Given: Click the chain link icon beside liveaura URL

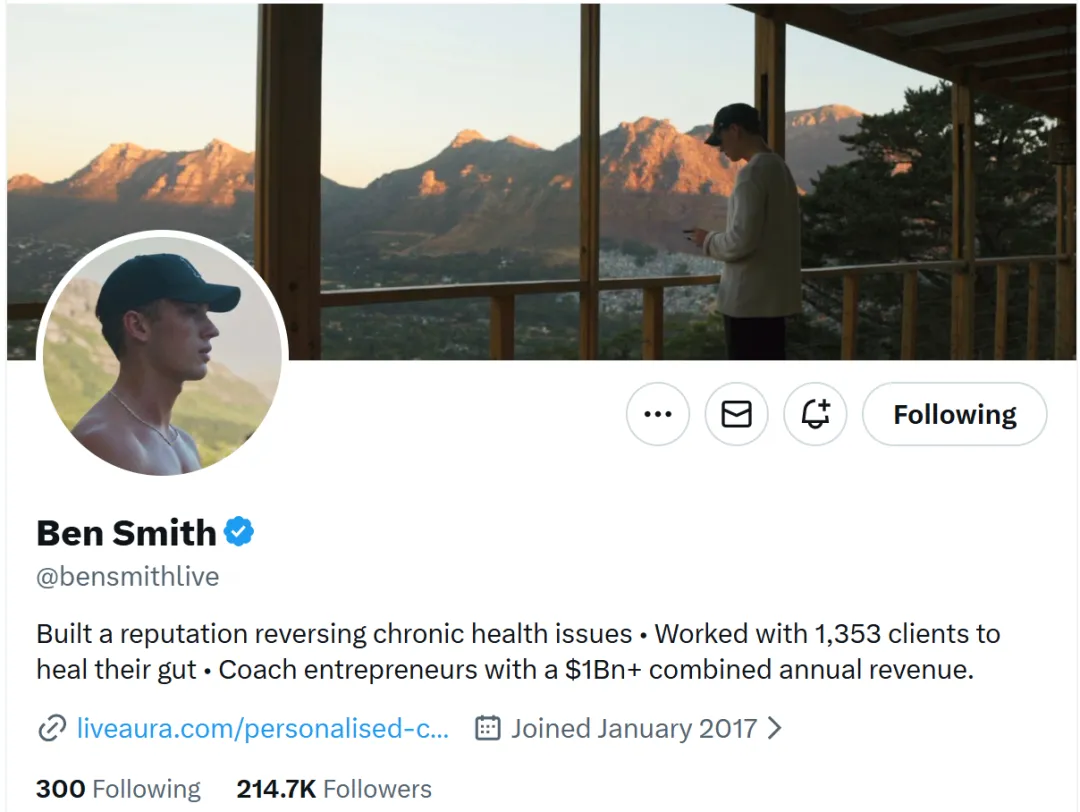Looking at the screenshot, I should [x=51, y=728].
